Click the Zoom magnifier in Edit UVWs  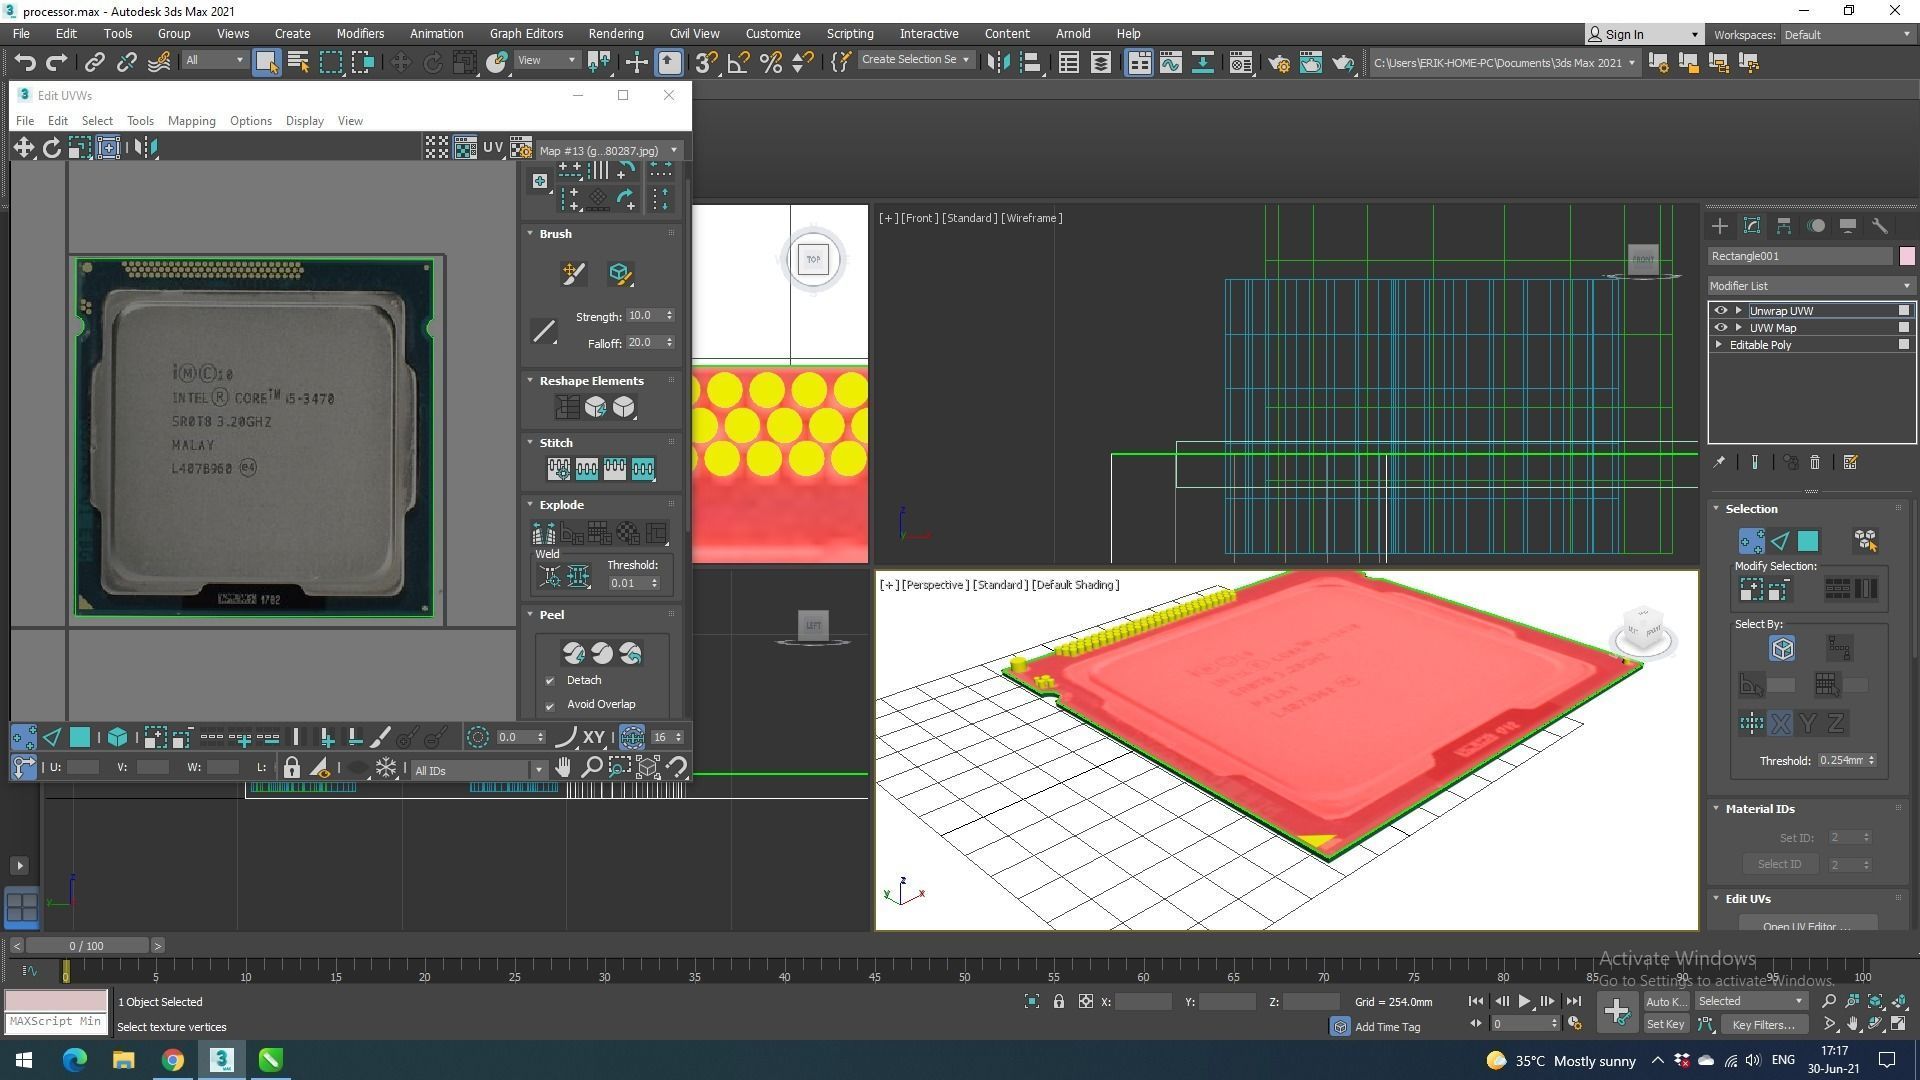coord(591,767)
